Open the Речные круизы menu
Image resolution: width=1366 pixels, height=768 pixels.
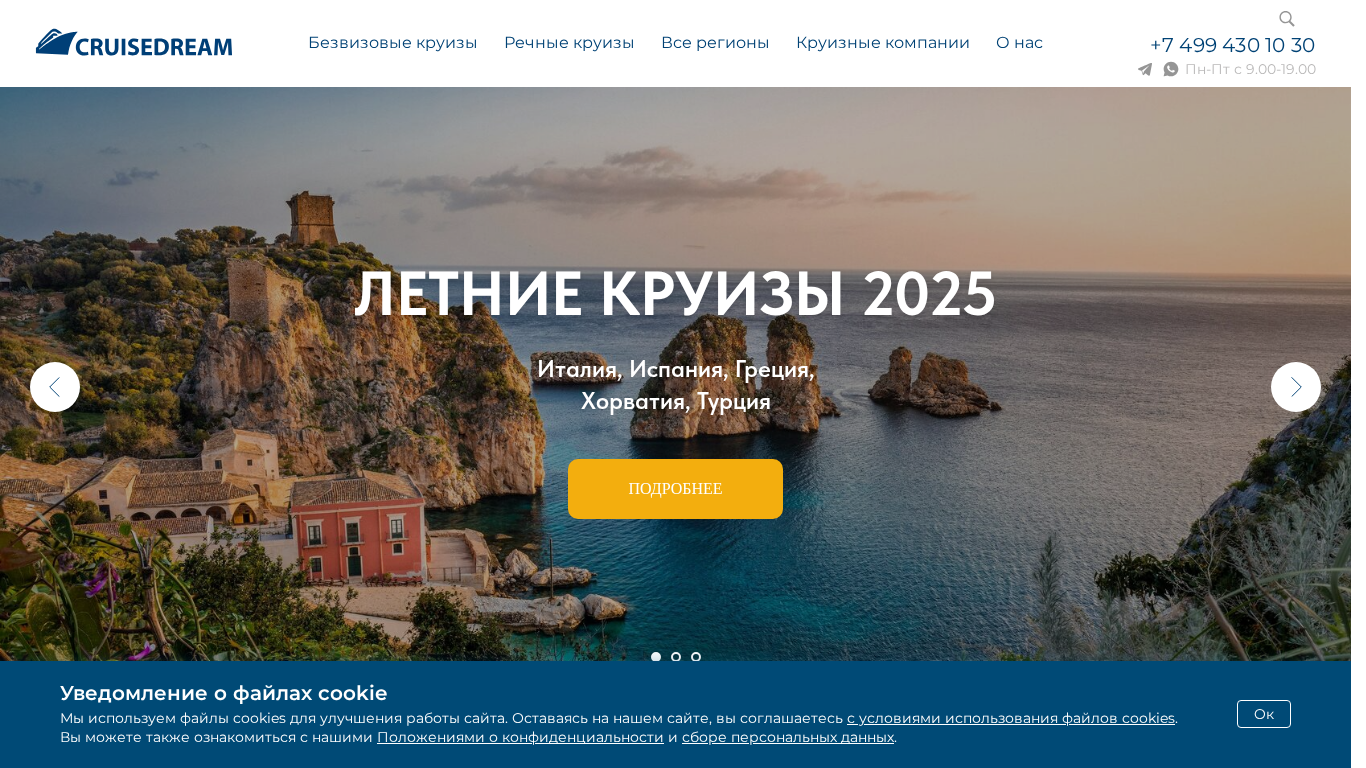569,43
